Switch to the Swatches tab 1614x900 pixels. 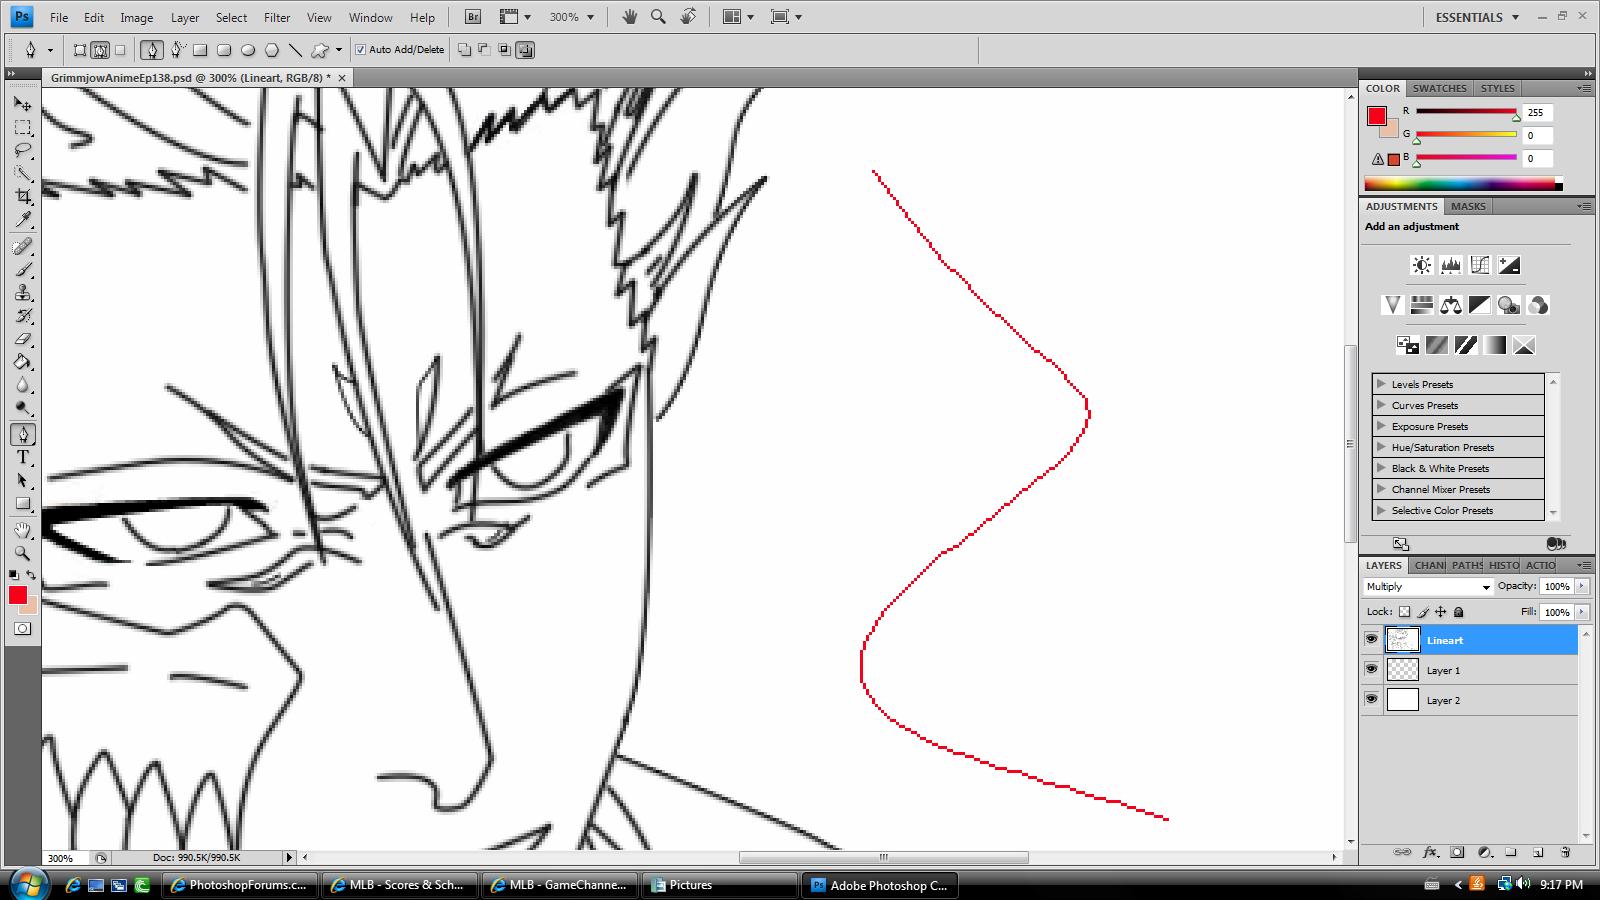(x=1439, y=88)
